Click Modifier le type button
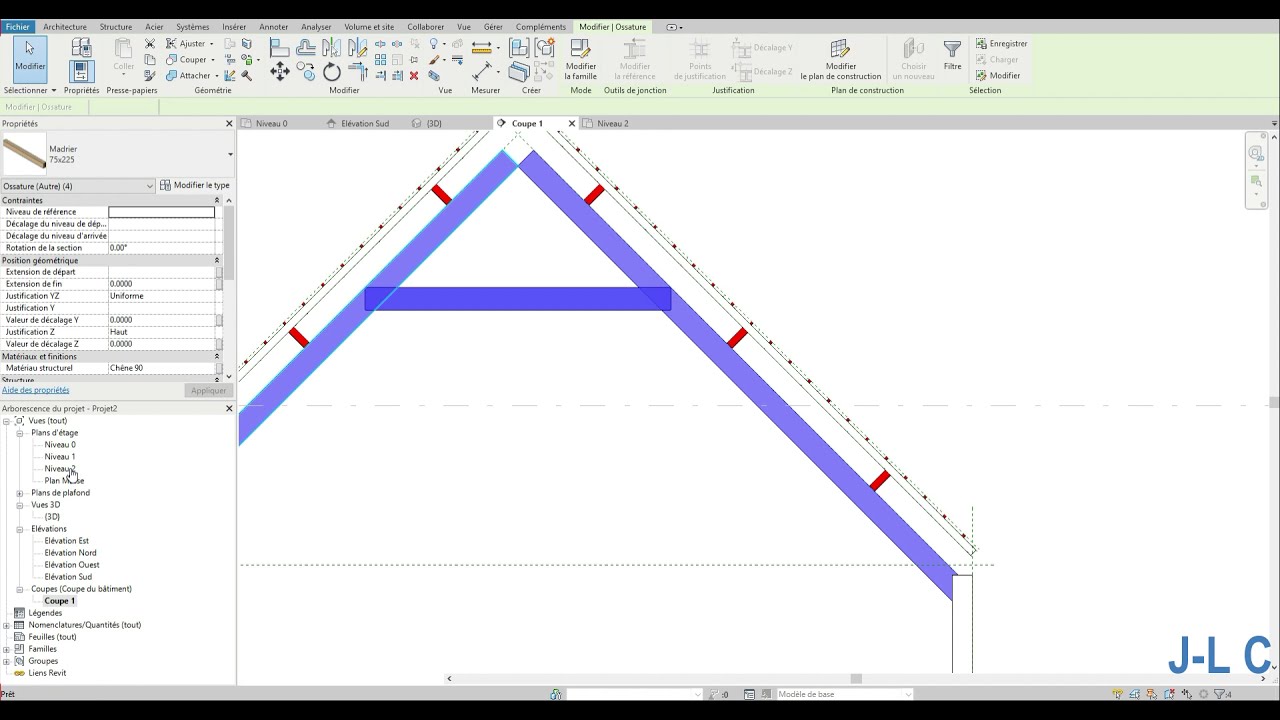This screenshot has width=1280, height=720. tap(195, 186)
